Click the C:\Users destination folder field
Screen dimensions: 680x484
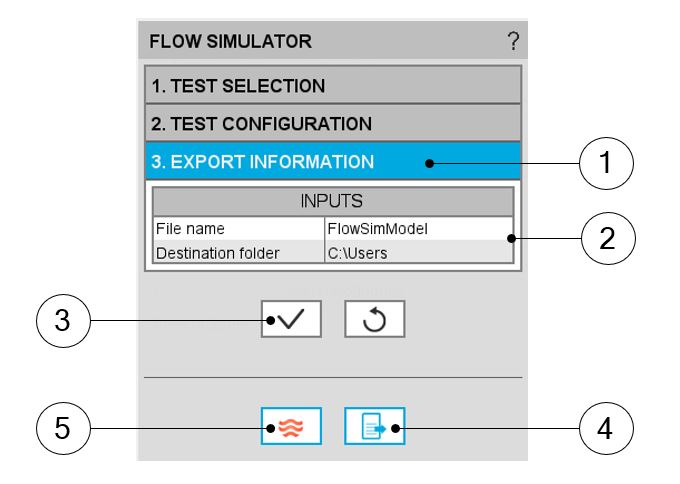tap(417, 253)
